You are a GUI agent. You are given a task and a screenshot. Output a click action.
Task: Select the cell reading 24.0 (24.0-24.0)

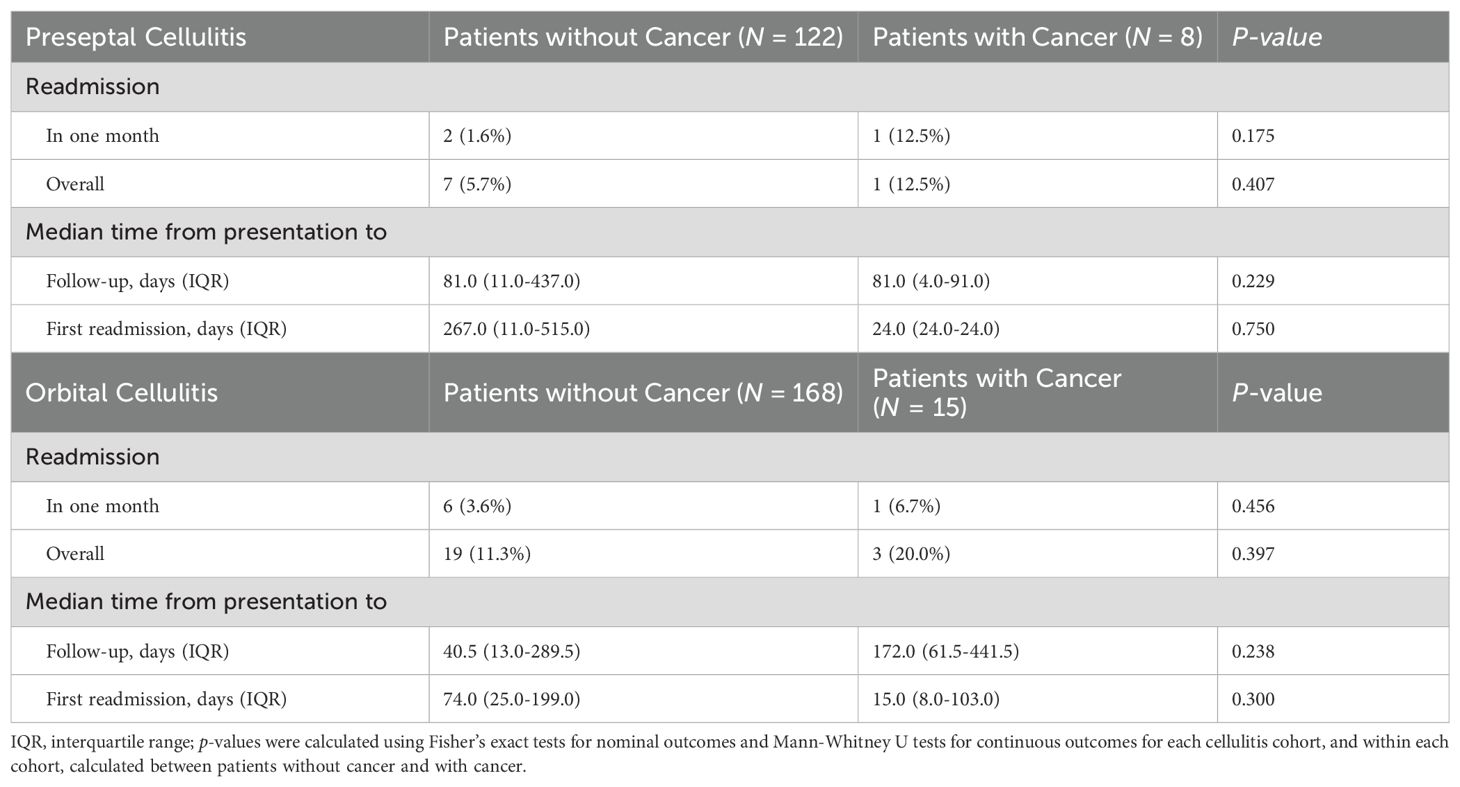click(x=935, y=329)
